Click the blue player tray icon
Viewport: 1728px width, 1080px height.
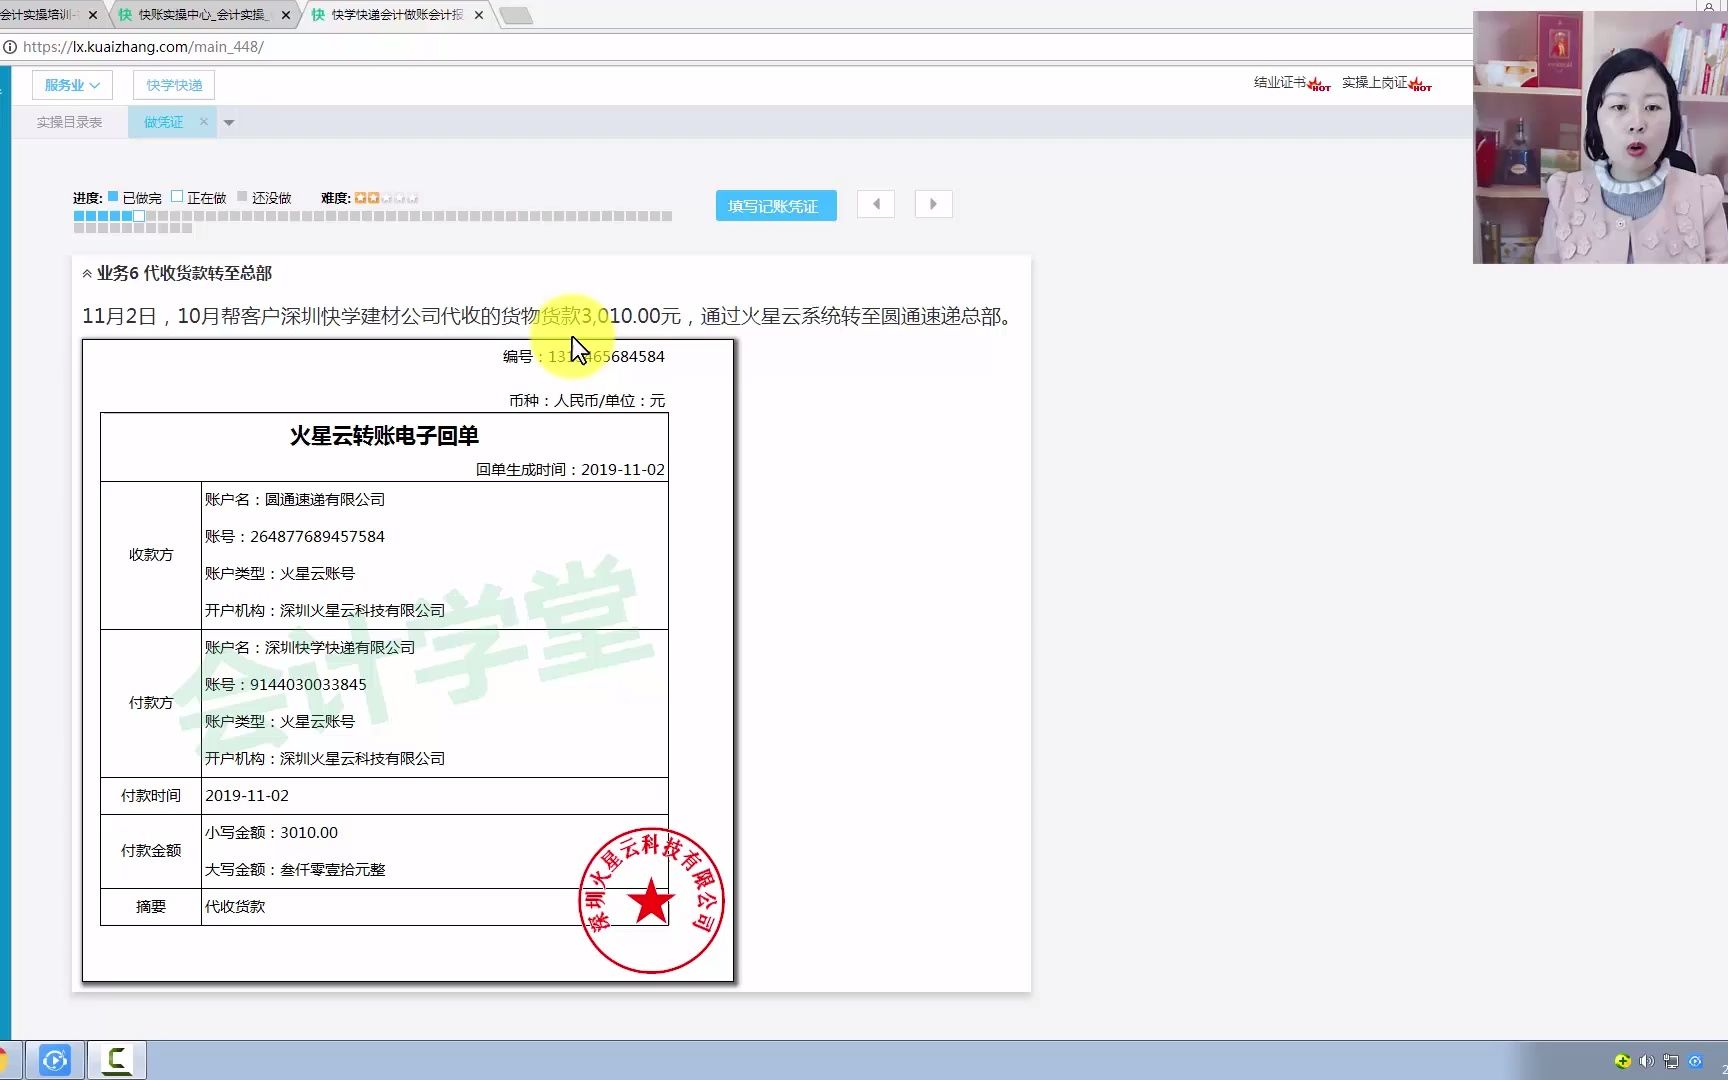(1695, 1061)
